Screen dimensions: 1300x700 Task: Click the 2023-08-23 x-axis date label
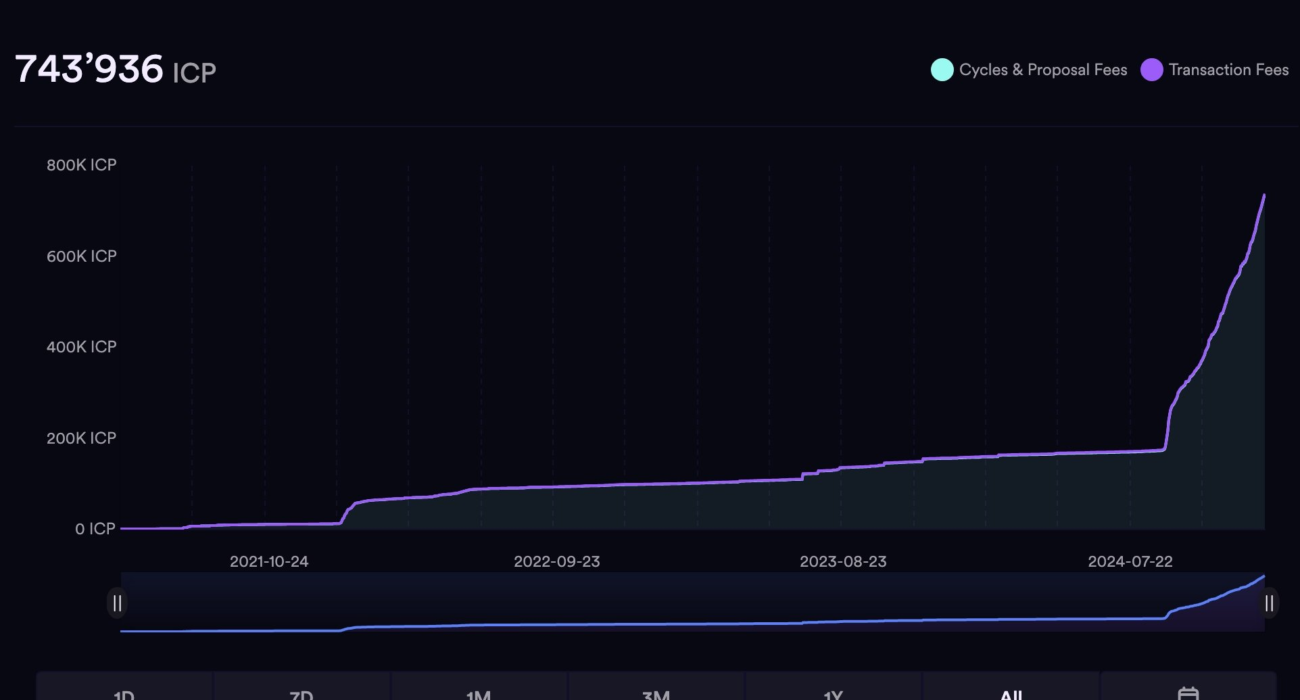pyautogui.click(x=843, y=562)
